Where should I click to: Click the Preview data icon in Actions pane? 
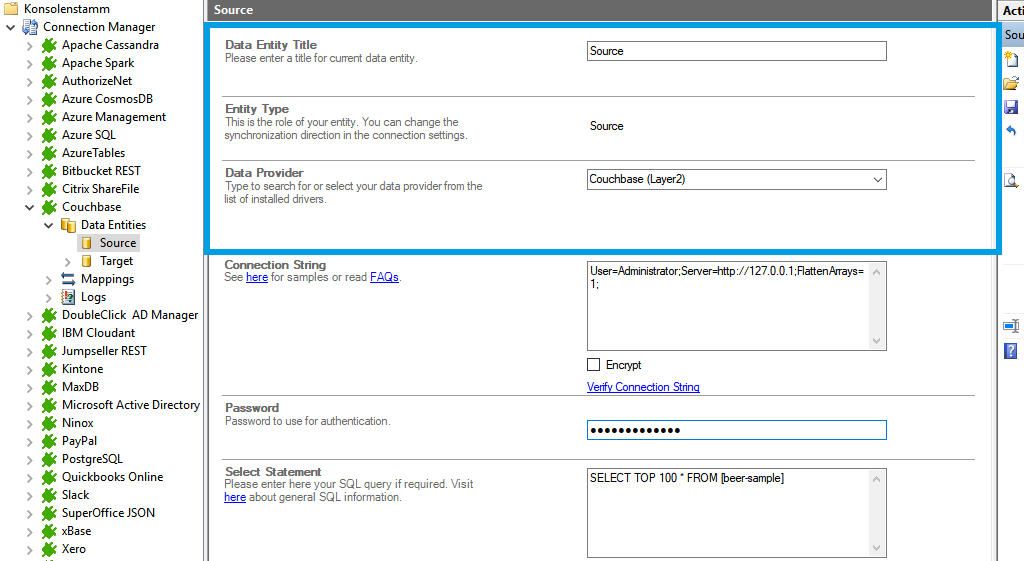click(x=1011, y=180)
